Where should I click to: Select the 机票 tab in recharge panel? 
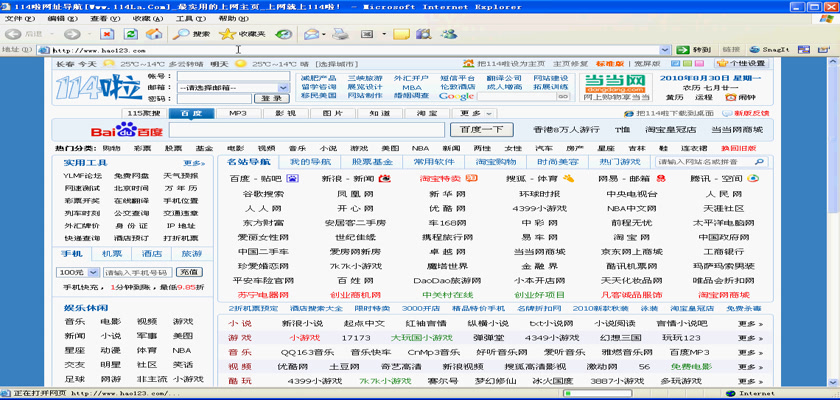tap(112, 254)
